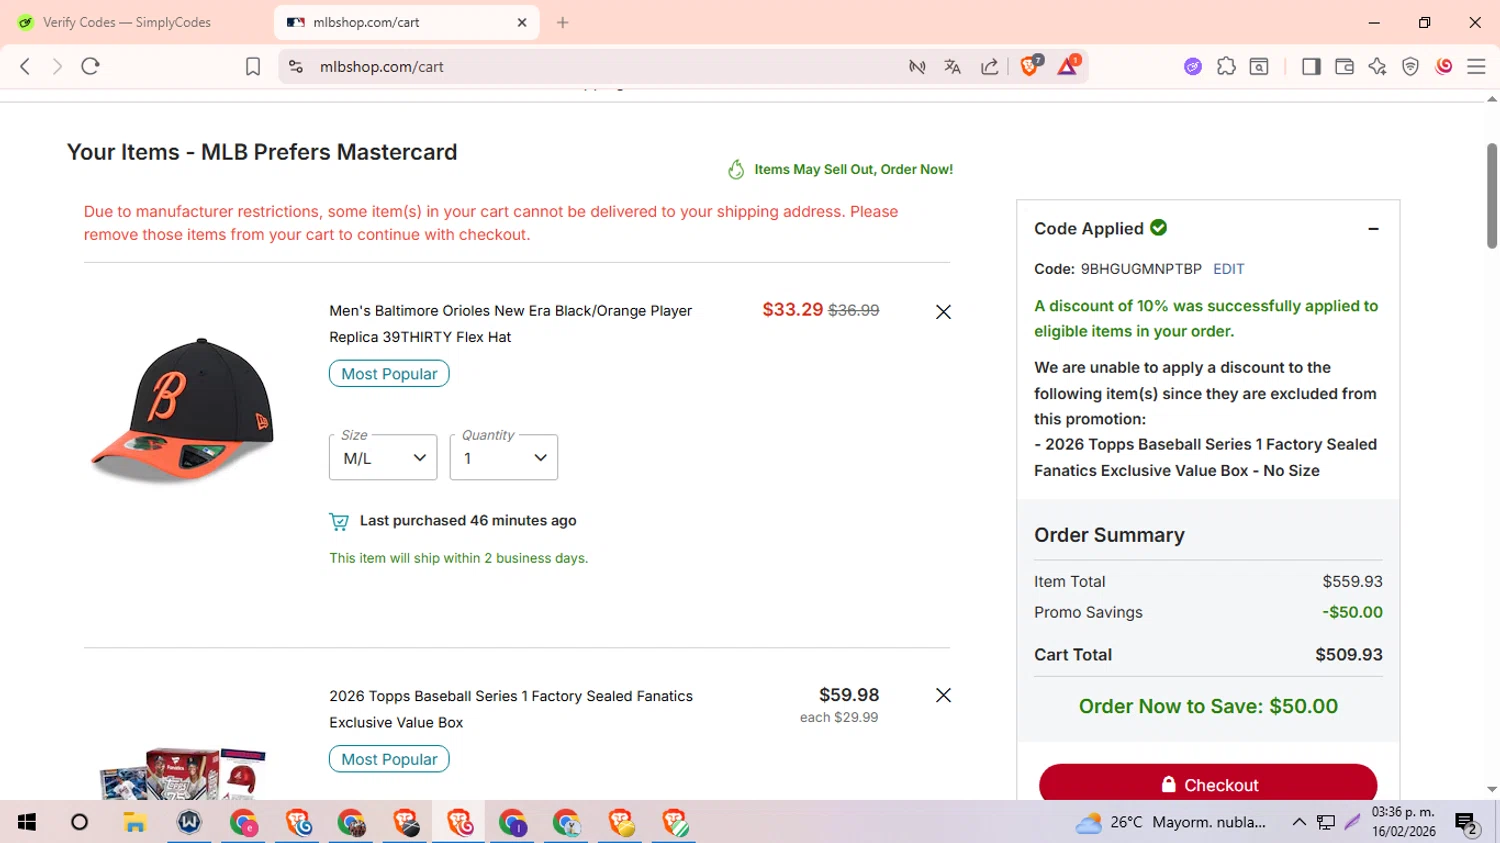The width and height of the screenshot is (1500, 843).
Task: Open the Orioles Flex Hat product link
Action: coord(510,324)
